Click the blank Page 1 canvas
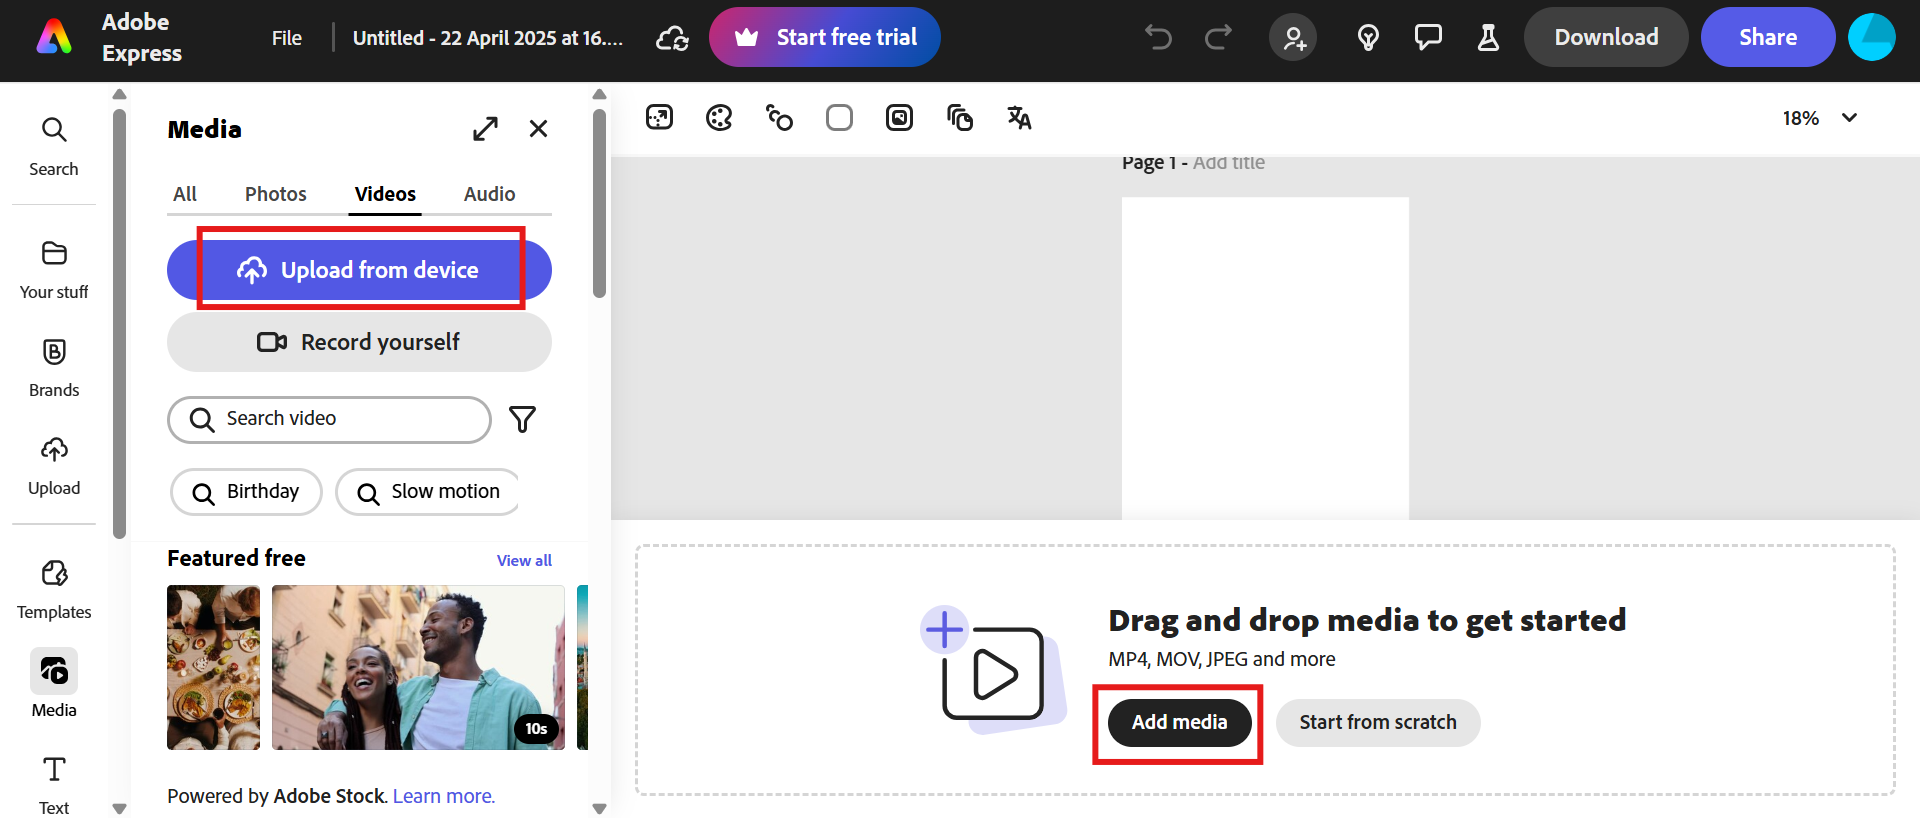 1265,358
